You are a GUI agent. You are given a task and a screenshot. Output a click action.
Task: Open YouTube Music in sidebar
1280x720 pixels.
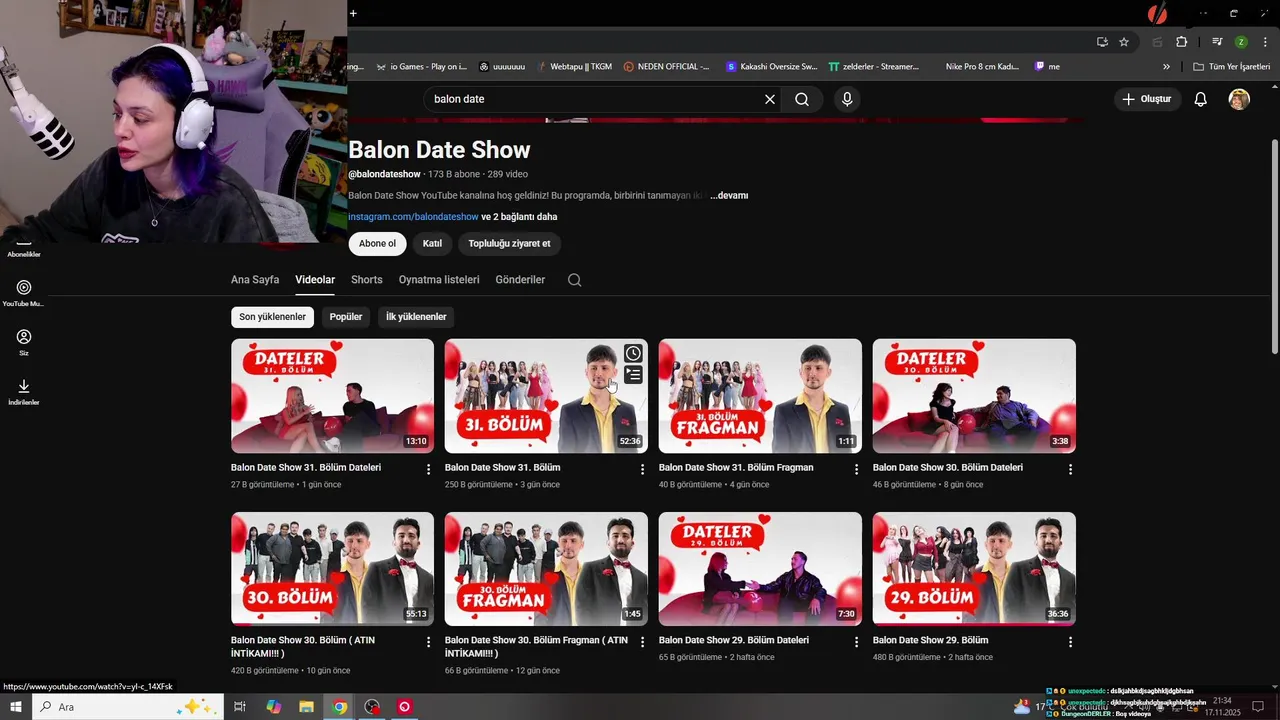(24, 292)
